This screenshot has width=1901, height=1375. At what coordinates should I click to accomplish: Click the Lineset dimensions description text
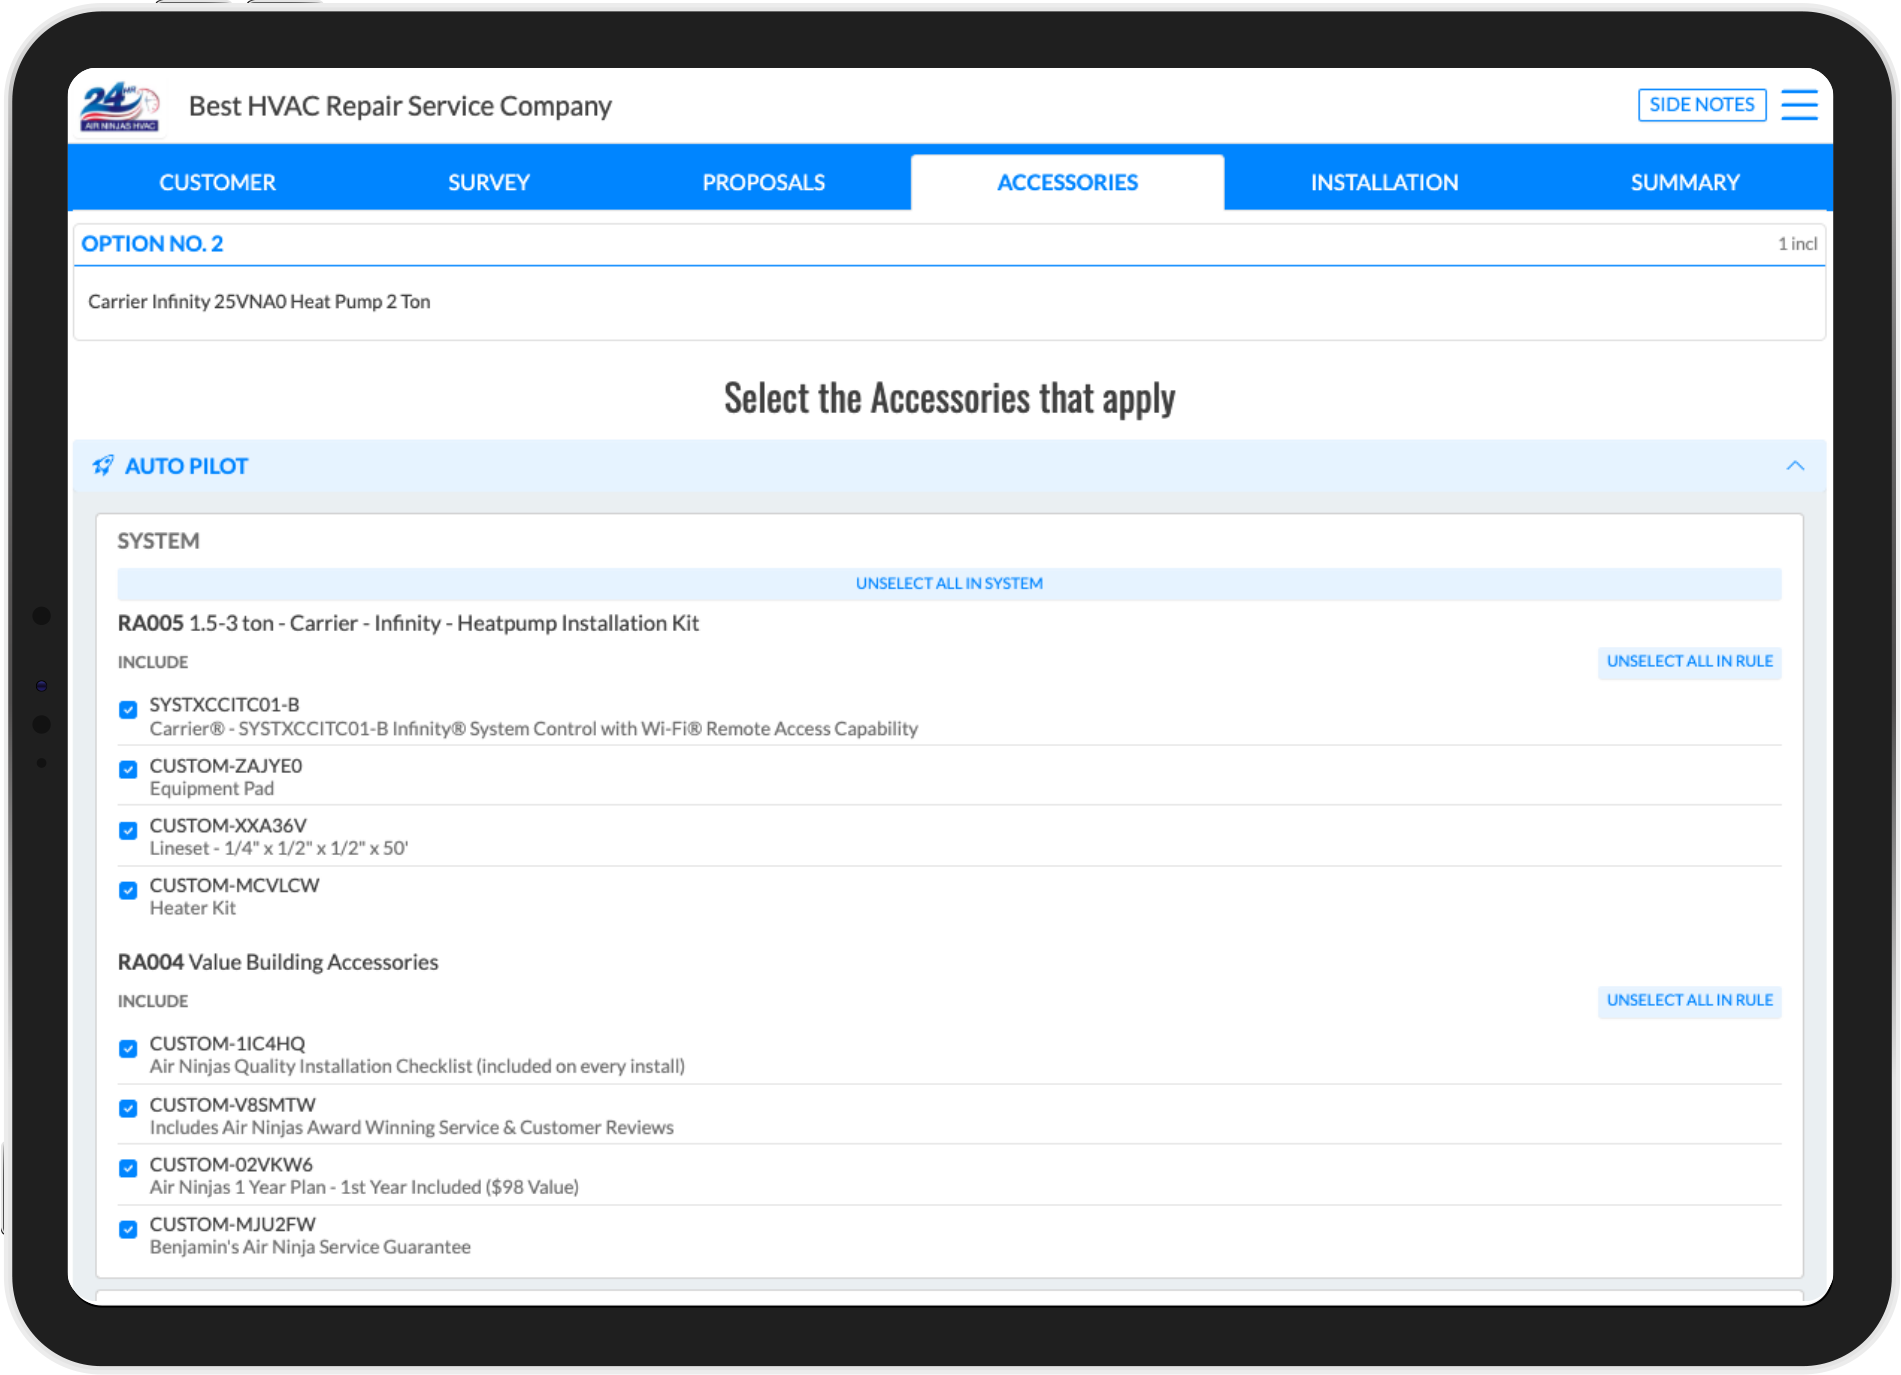pos(279,848)
